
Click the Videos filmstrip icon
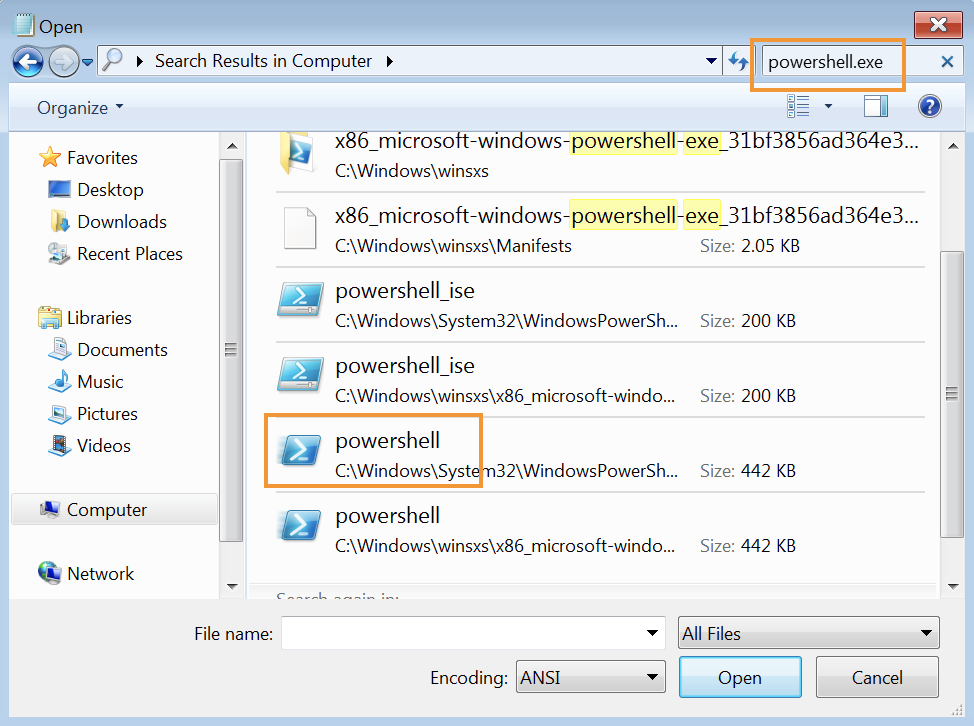click(x=60, y=446)
